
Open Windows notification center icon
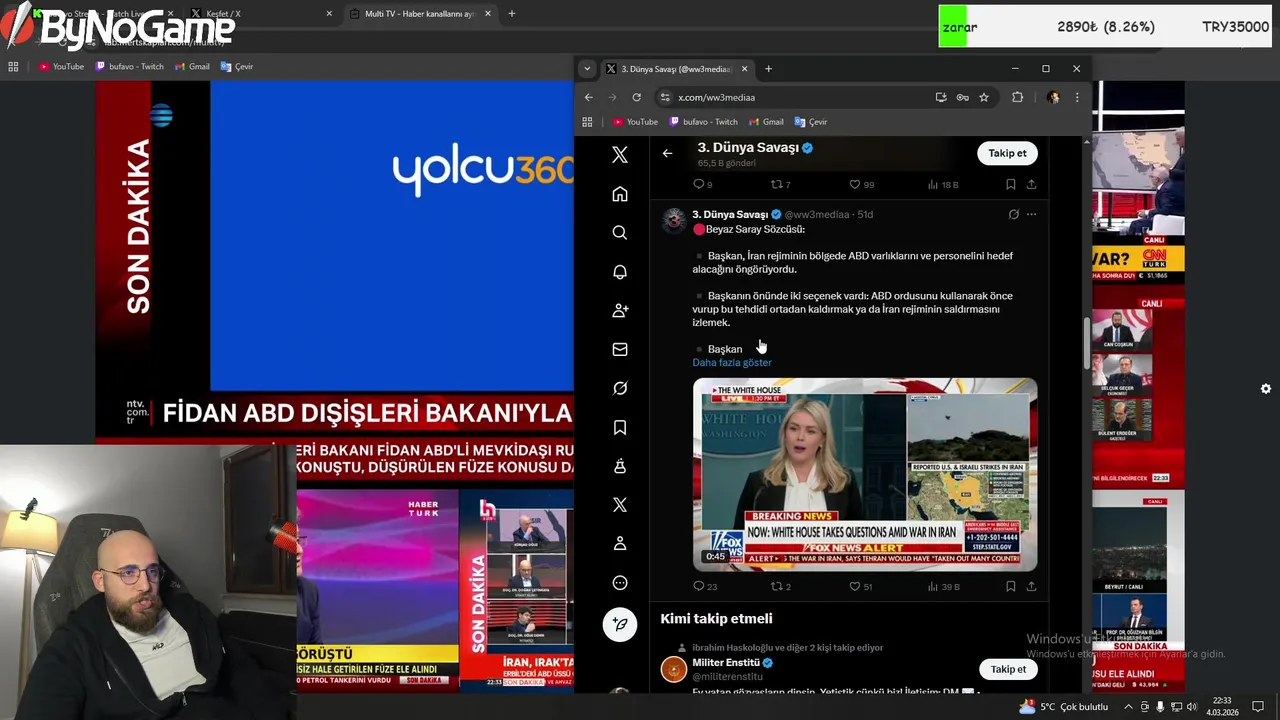[1258, 706]
